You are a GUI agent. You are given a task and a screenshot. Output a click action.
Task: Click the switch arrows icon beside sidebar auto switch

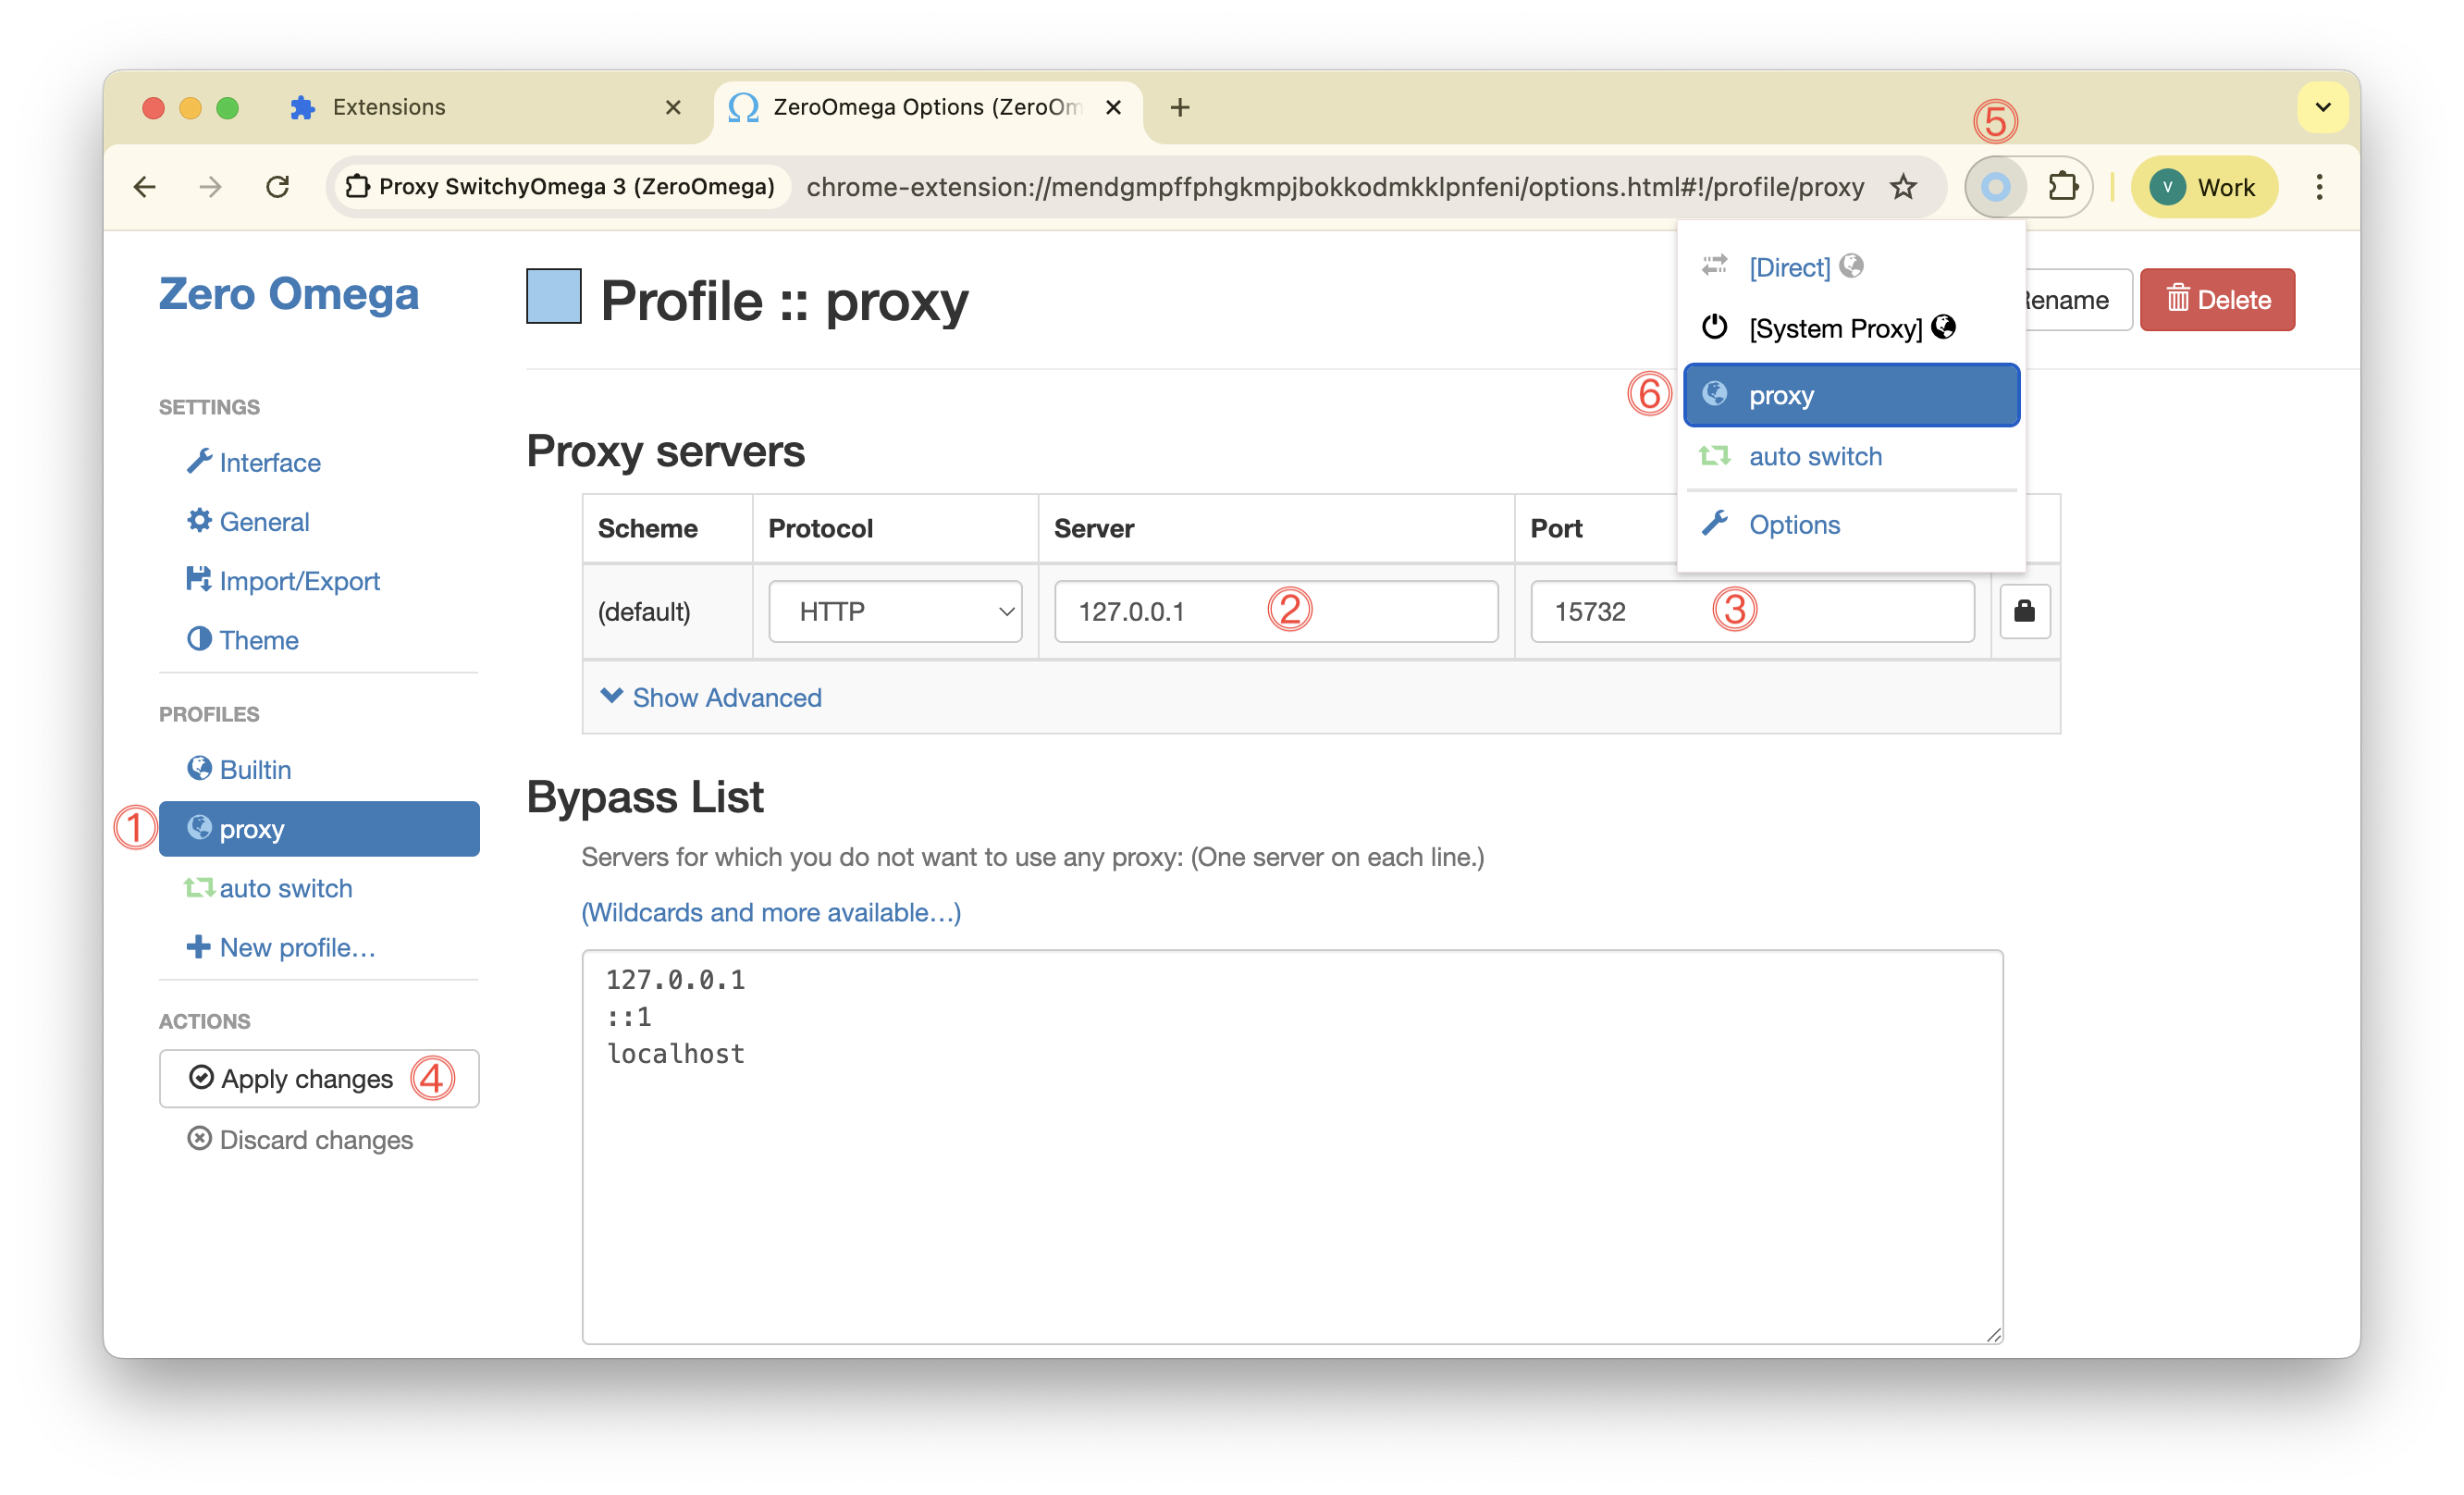(198, 886)
